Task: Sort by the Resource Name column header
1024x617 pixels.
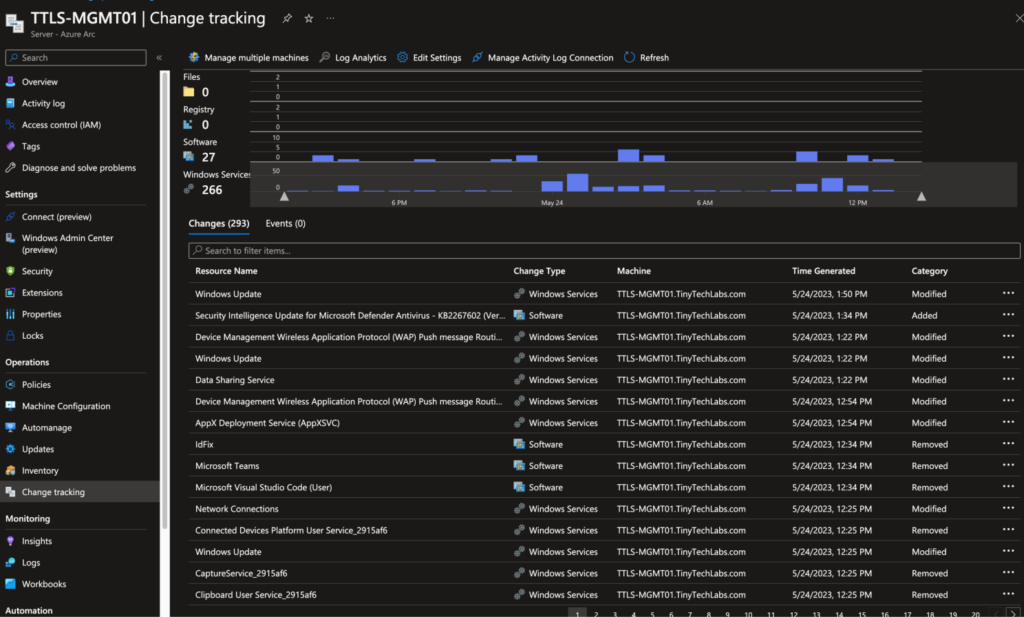Action: point(226,271)
